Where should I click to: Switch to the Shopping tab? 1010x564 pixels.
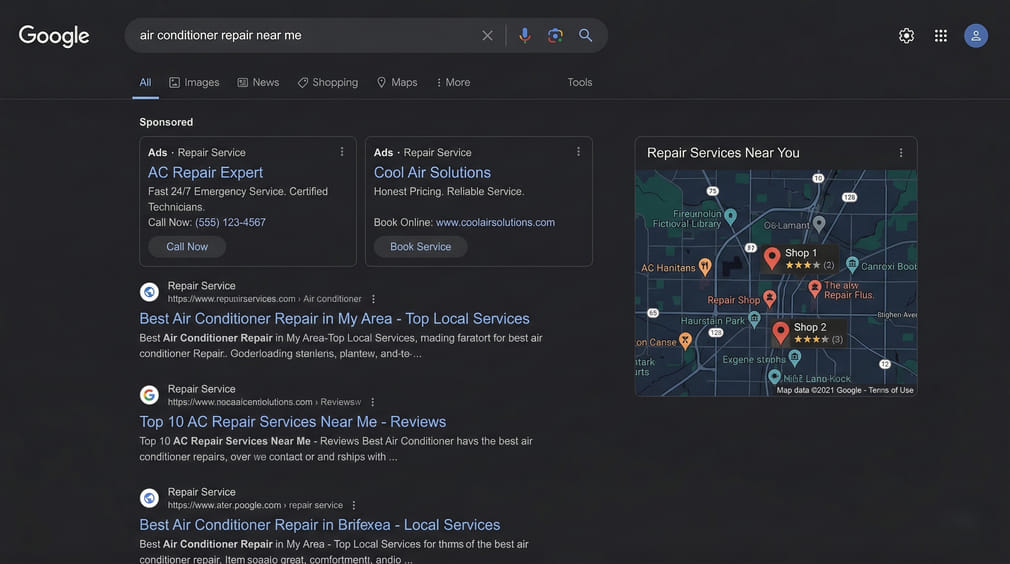[x=328, y=82]
